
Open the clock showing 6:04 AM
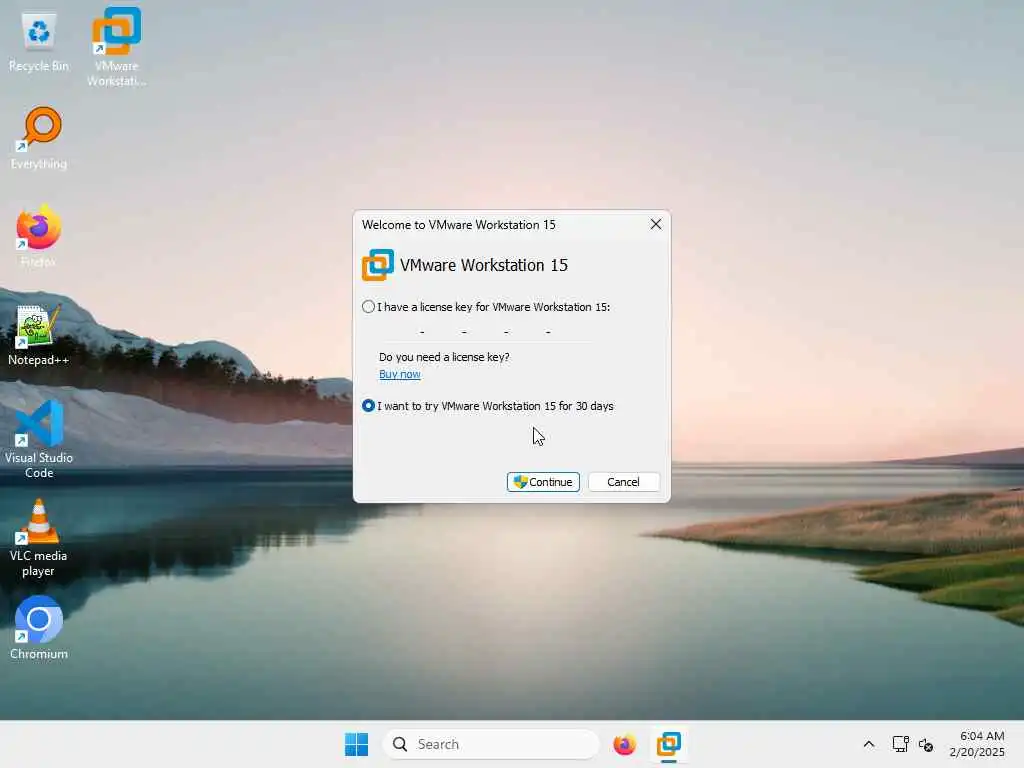tap(977, 744)
